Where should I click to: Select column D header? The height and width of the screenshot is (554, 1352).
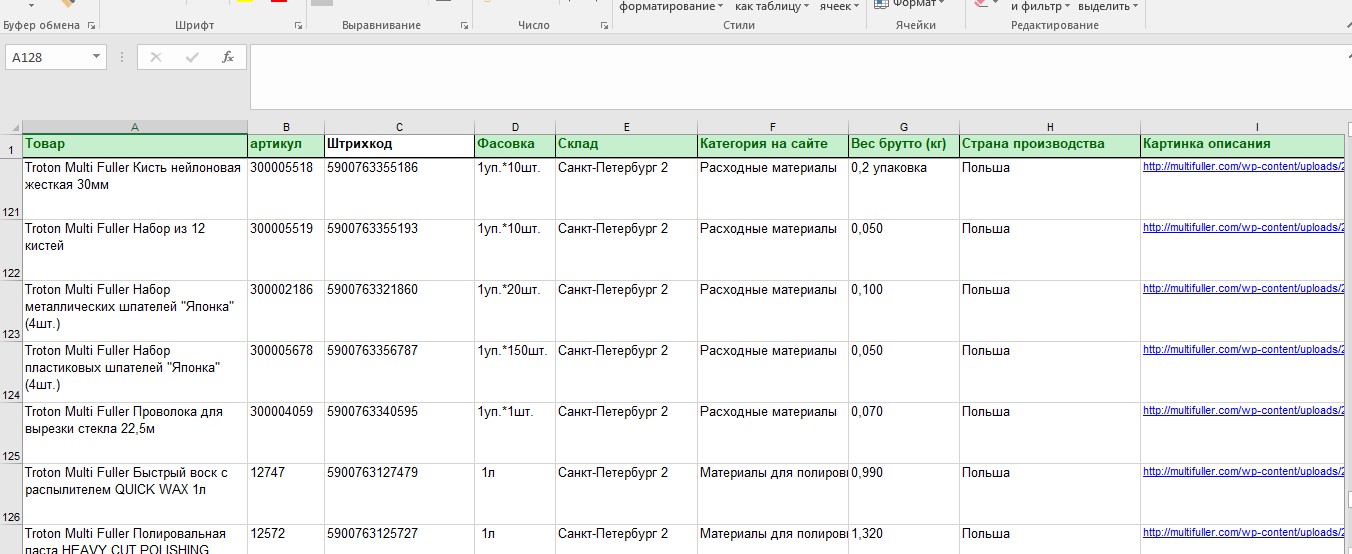point(515,127)
